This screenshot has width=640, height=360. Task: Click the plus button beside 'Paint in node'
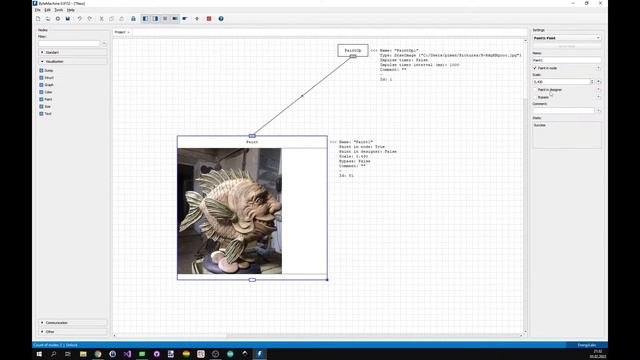[x=598, y=68]
